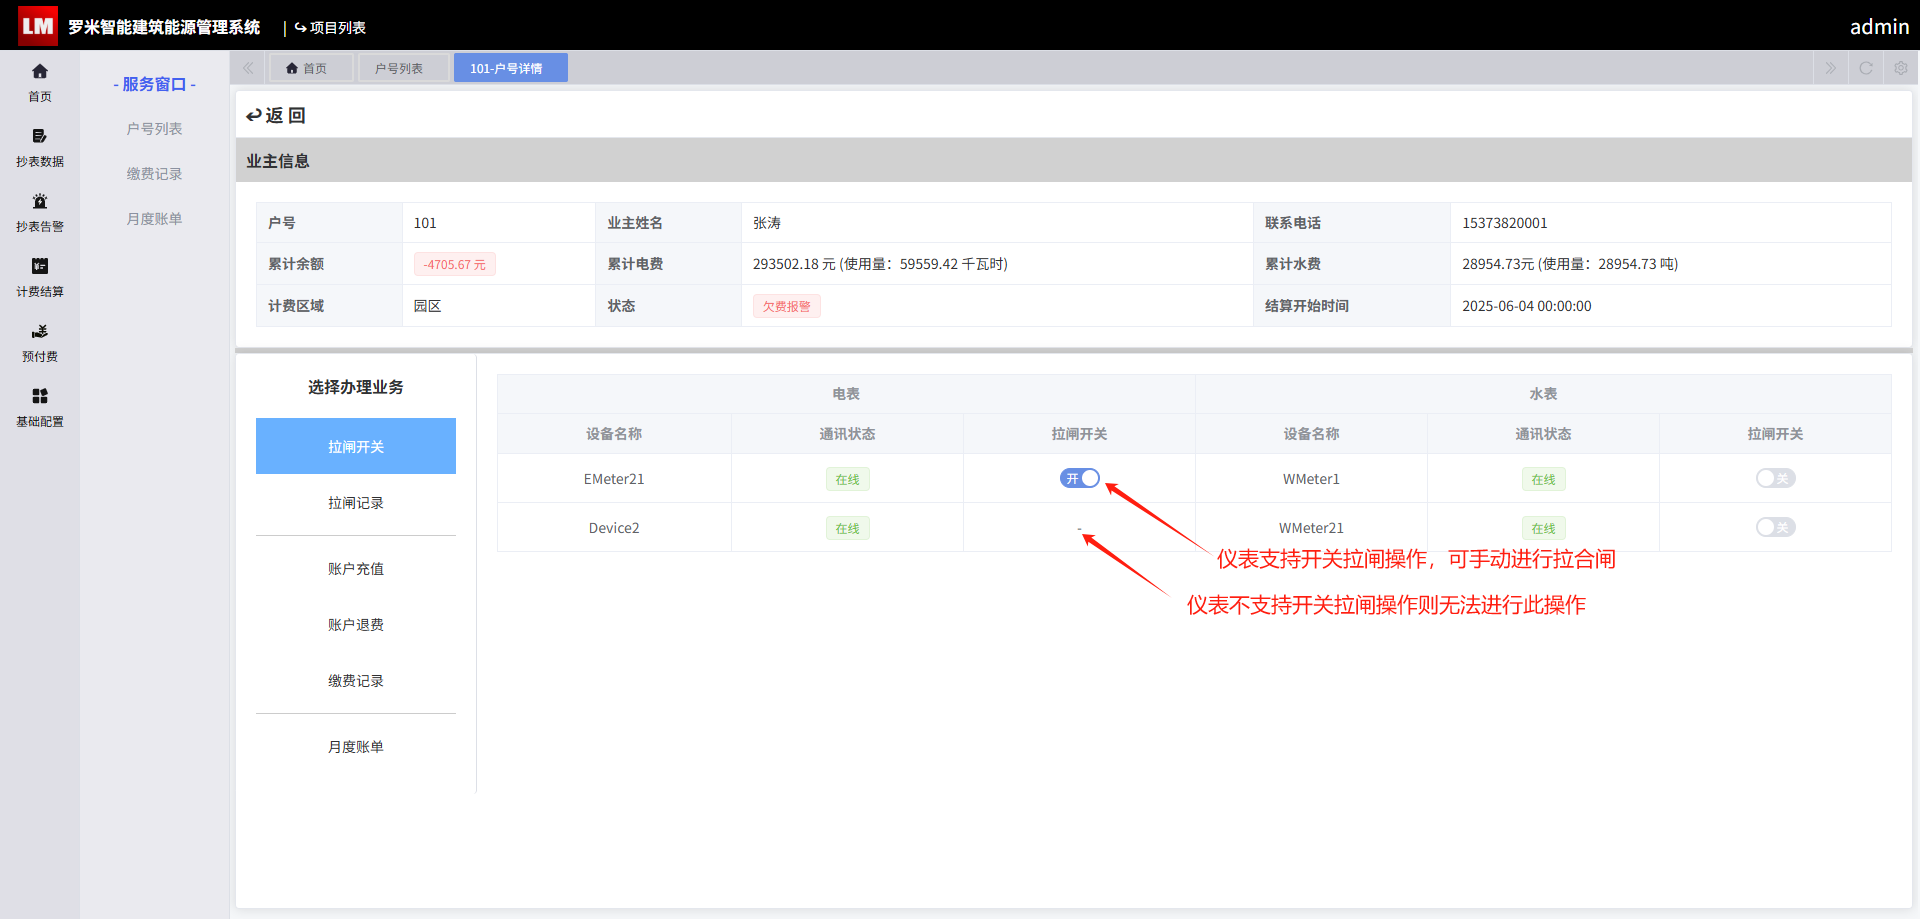Toggle the EMeter21 拉闸开关 switch

coord(1080,478)
